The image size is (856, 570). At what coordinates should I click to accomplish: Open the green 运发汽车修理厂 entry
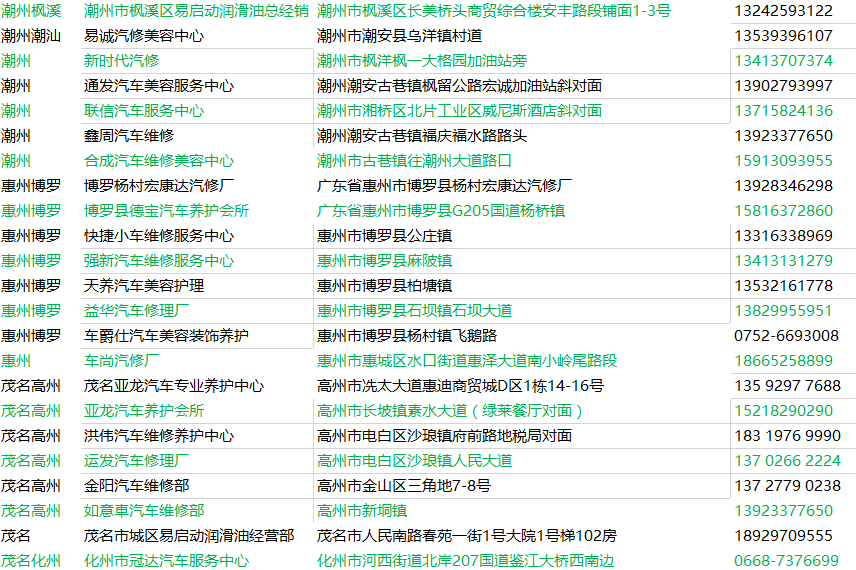[x=136, y=461]
